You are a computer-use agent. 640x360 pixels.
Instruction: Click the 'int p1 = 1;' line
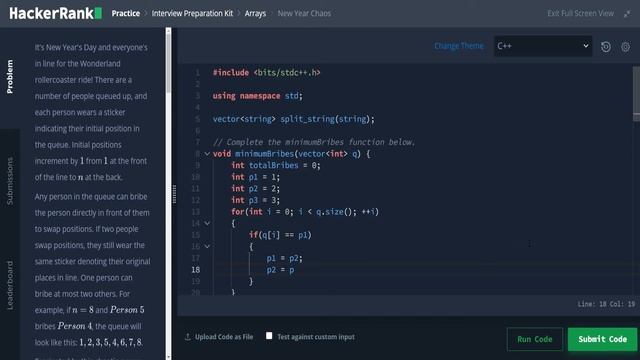click(256, 177)
